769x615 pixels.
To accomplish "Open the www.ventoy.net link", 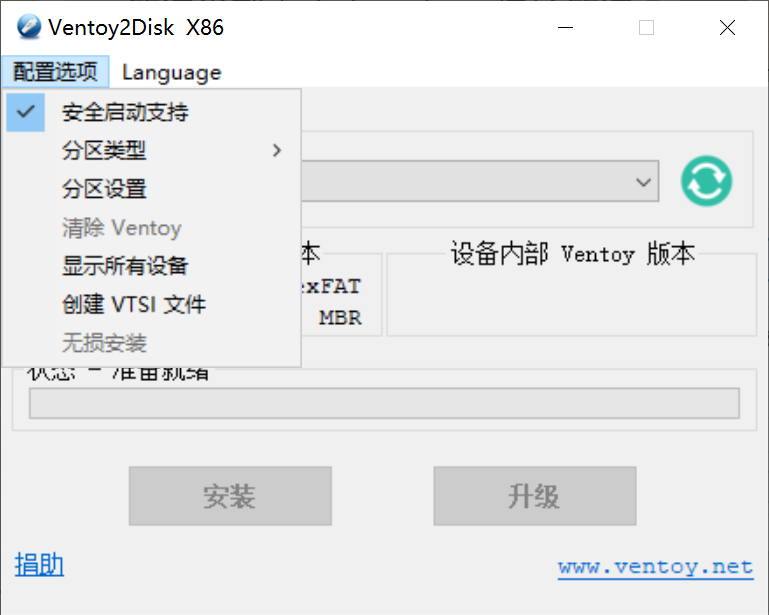I will coord(655,567).
